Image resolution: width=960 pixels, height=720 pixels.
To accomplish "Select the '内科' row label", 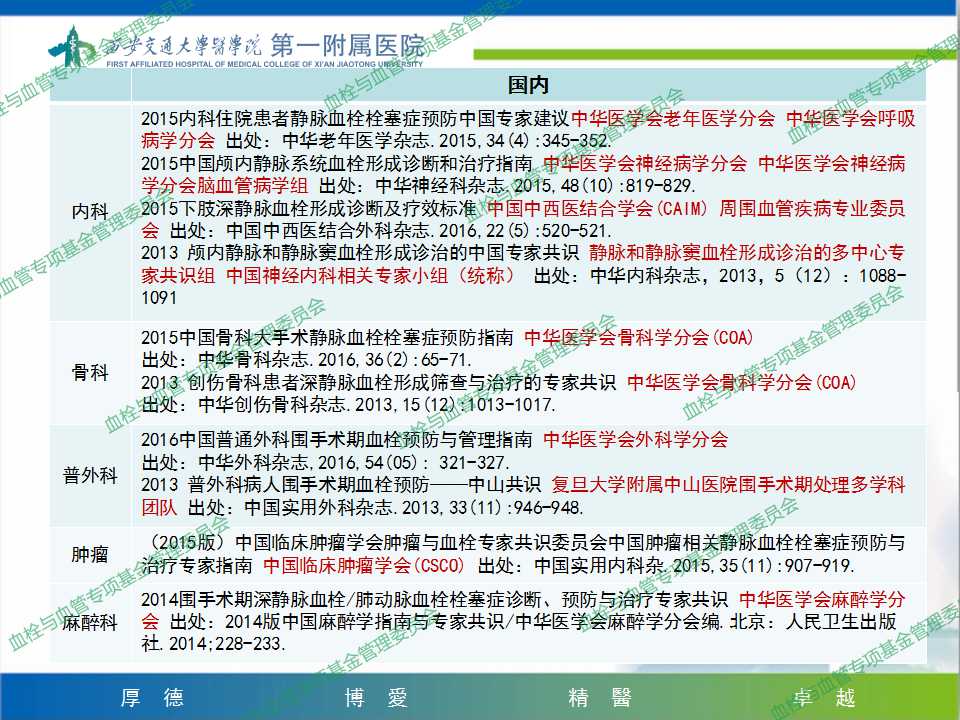I will coord(90,211).
